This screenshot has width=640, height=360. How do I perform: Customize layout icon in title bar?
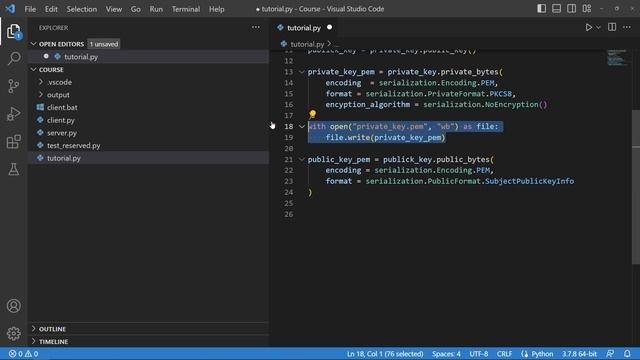(x=587, y=9)
